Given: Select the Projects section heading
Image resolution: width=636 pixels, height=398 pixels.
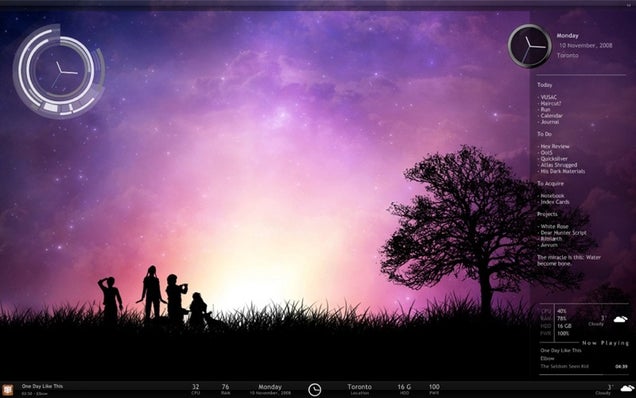Looking at the screenshot, I should pos(547,214).
